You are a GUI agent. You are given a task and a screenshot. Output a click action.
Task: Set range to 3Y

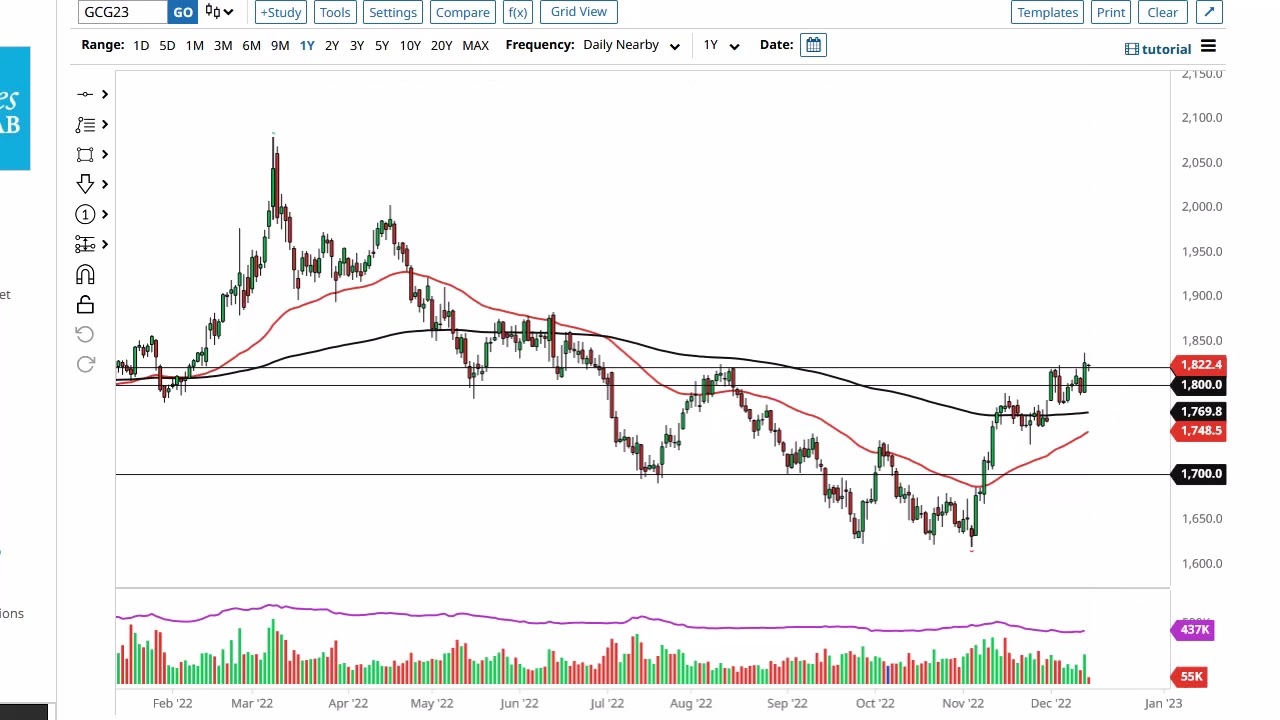[x=357, y=45]
